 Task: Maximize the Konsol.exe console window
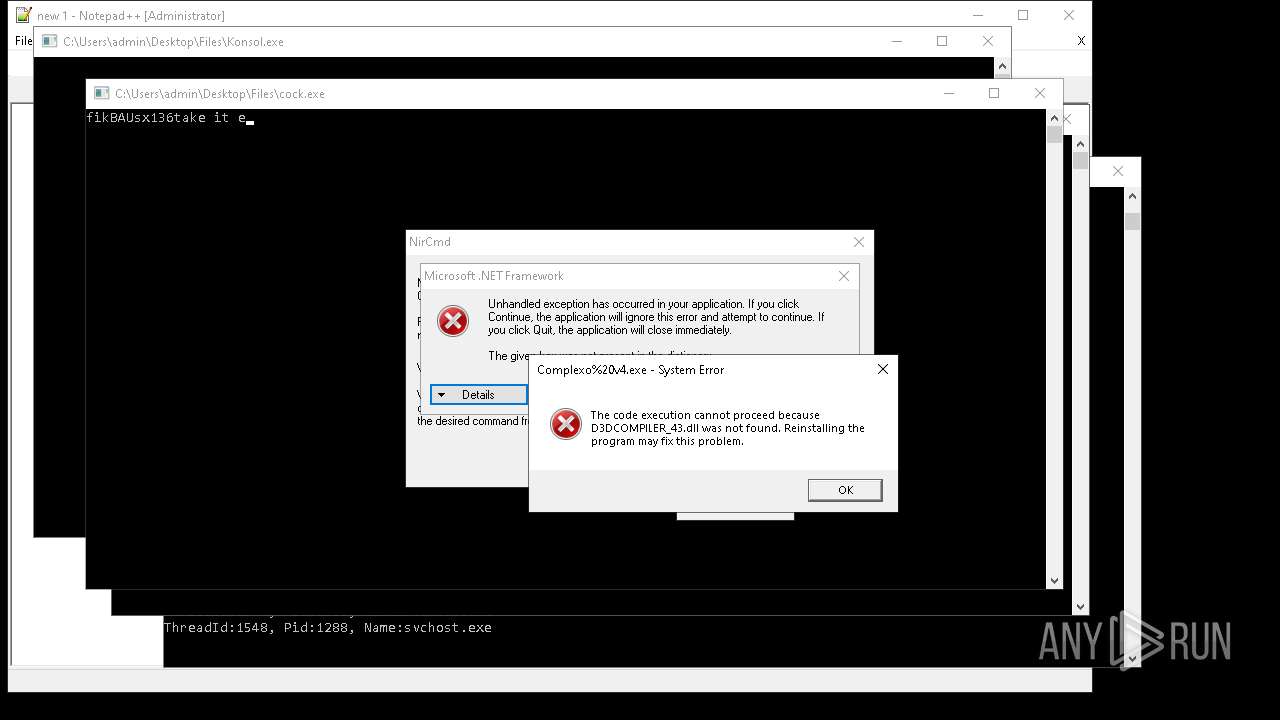coord(942,41)
